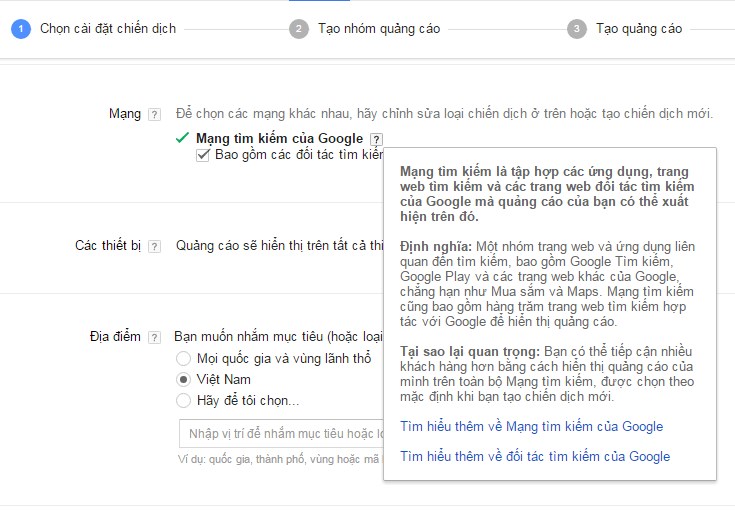The height and width of the screenshot is (520, 735).
Task: Choose Hãy để tôi chọn... radio option
Action: click(183, 400)
